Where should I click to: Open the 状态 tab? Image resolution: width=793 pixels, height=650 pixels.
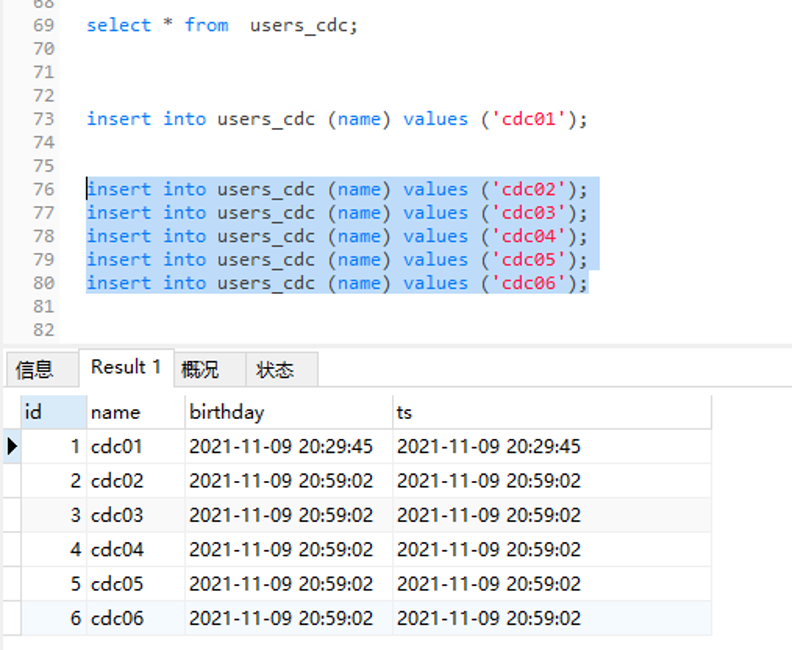click(x=275, y=370)
